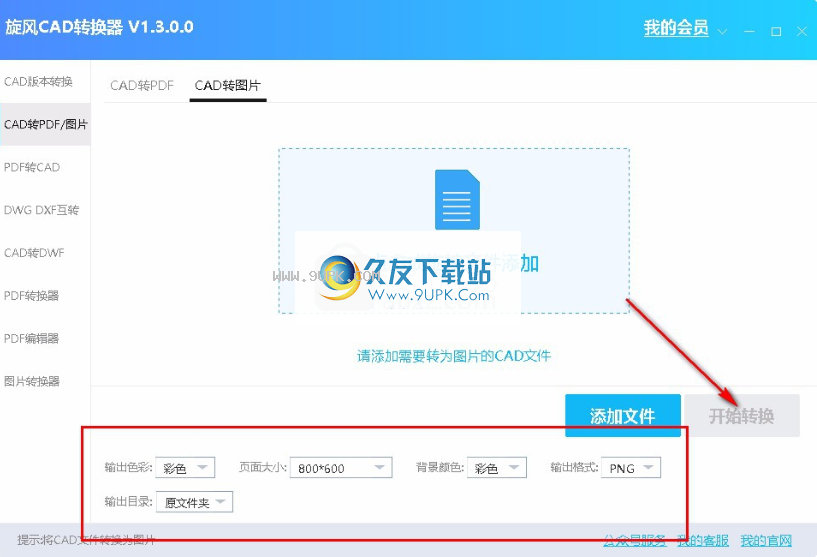817x557 pixels.
Task: Switch to the CAD转图片 tab
Action: point(228,85)
